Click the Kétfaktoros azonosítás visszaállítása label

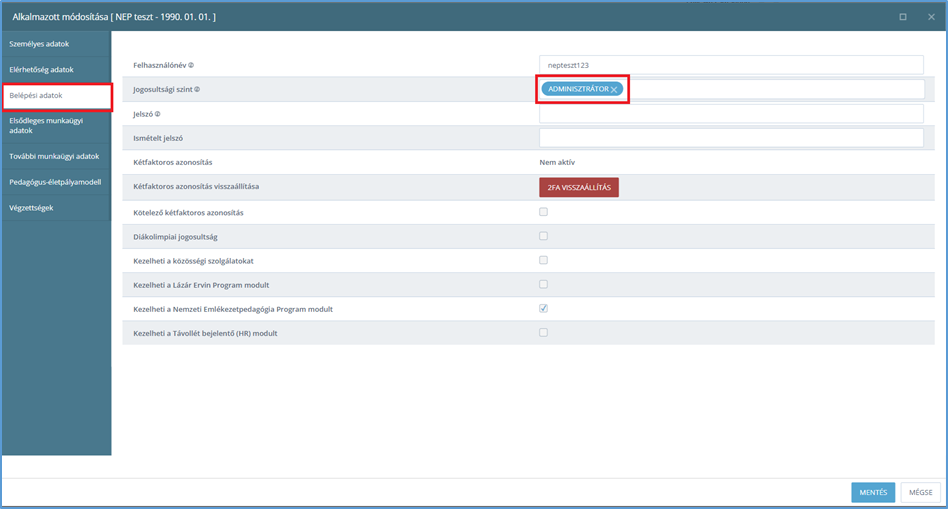(196, 187)
